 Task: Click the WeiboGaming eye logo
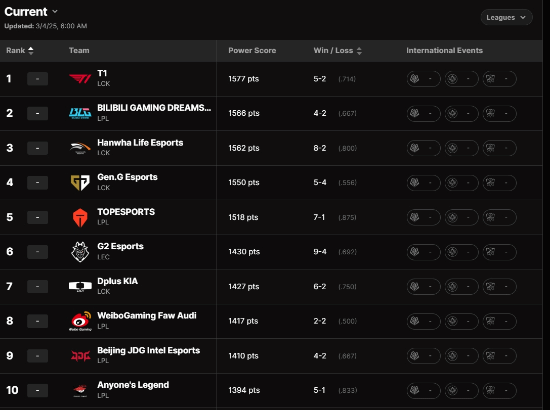(x=80, y=321)
